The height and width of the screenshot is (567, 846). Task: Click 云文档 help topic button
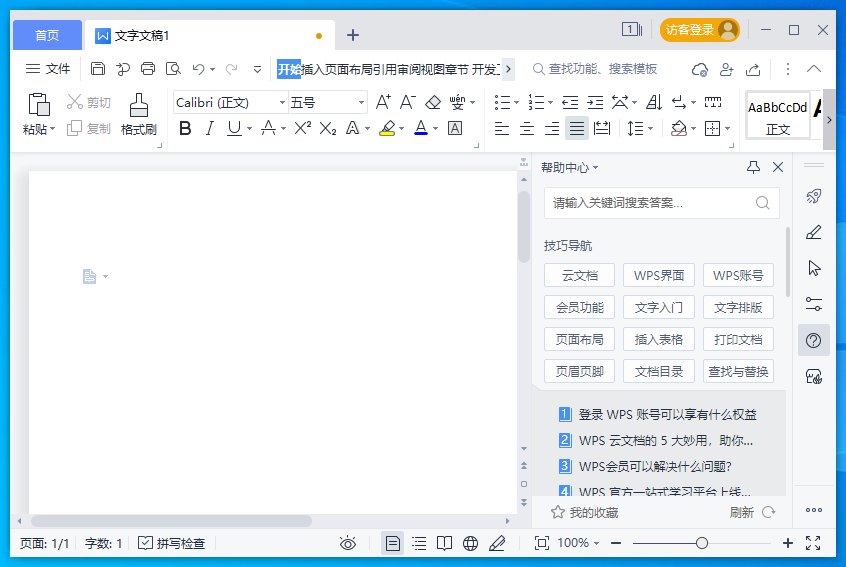click(579, 276)
